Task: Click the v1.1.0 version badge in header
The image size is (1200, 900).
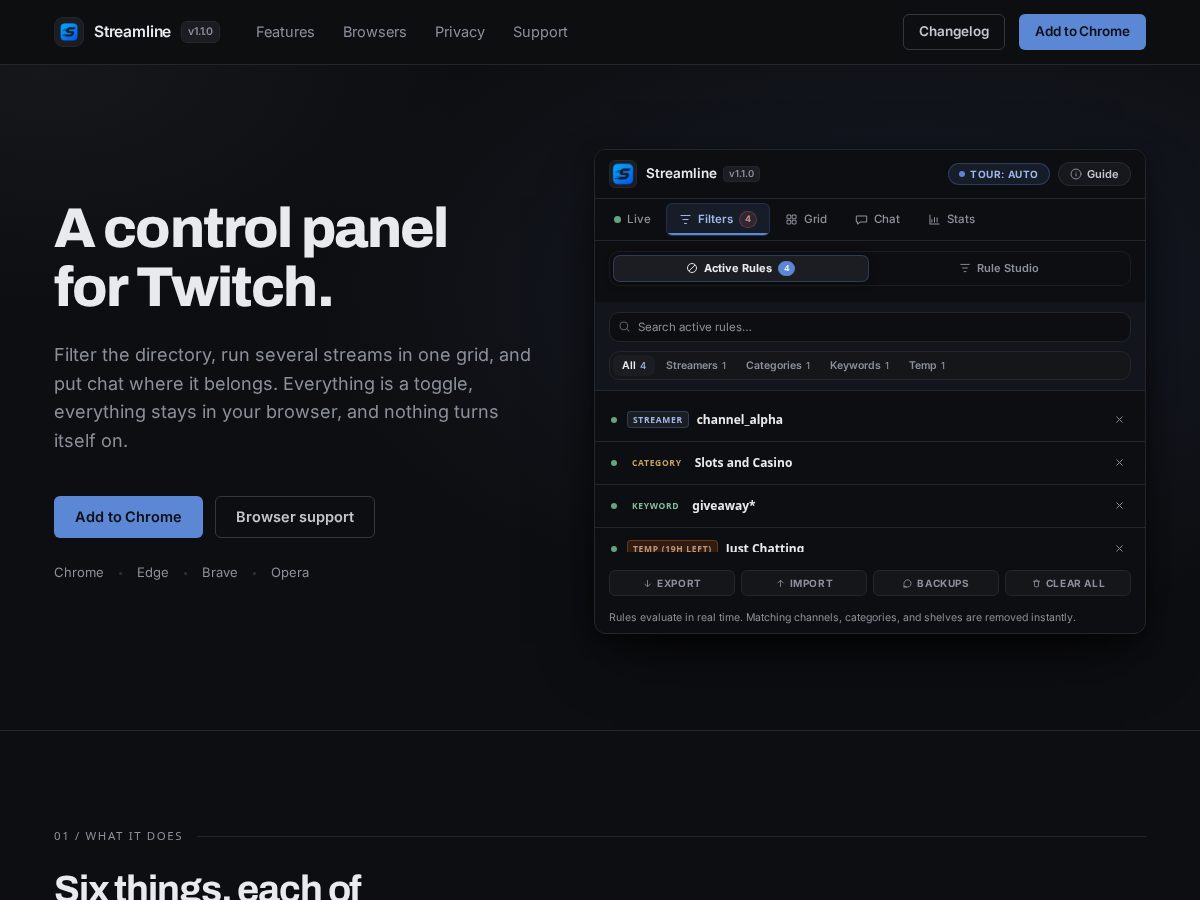Action: point(200,32)
